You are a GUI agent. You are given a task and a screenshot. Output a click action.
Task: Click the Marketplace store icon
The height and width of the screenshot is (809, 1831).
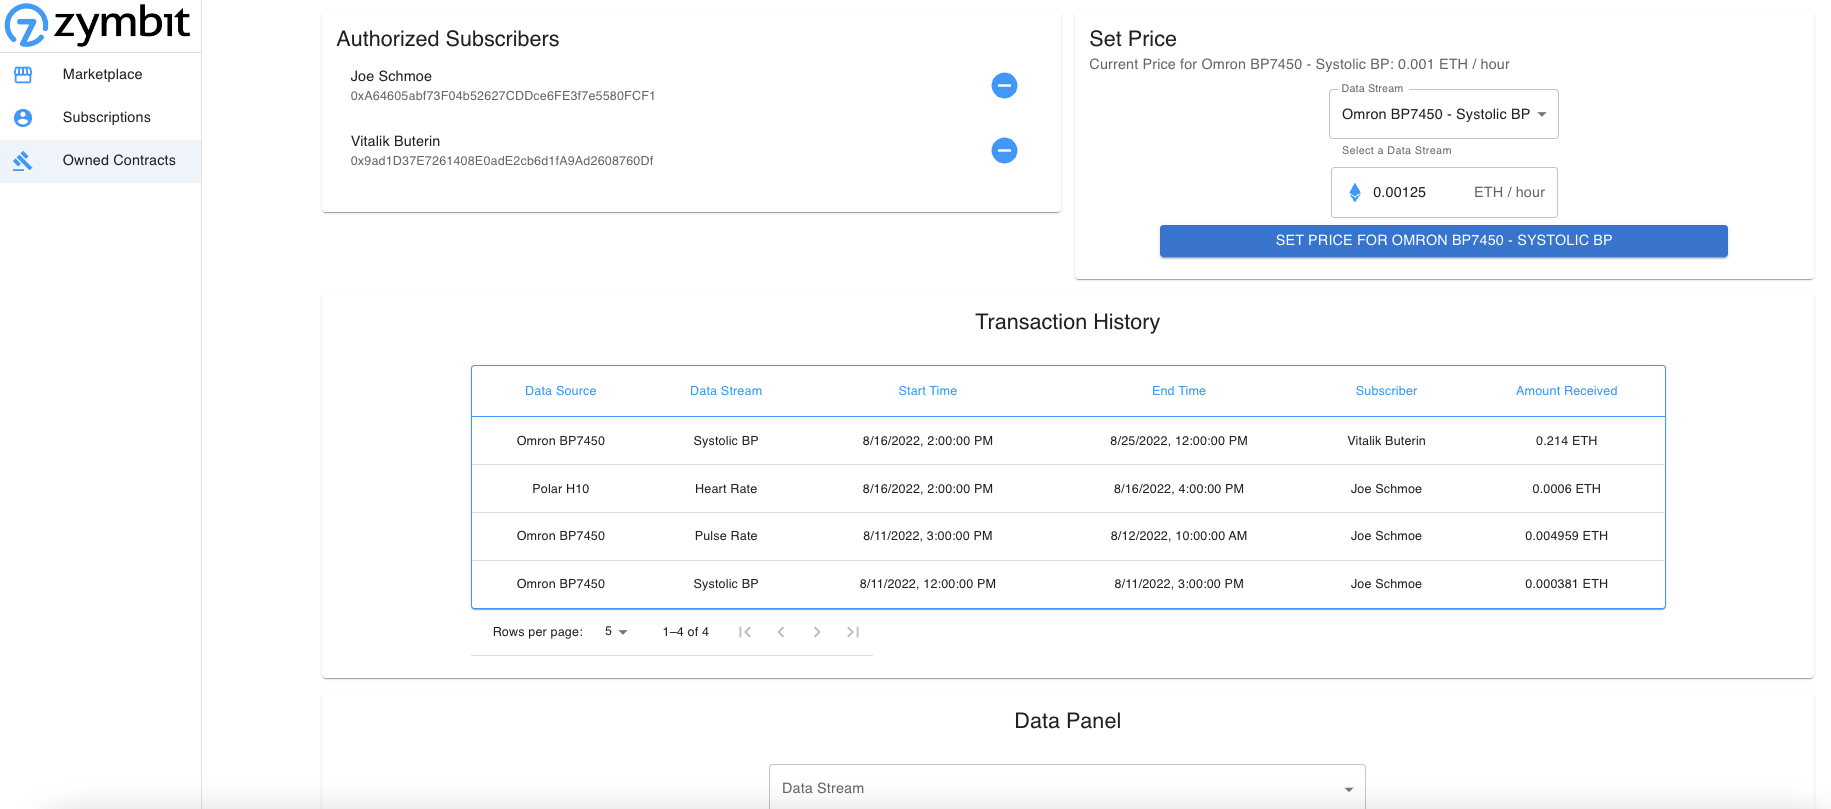(x=23, y=74)
